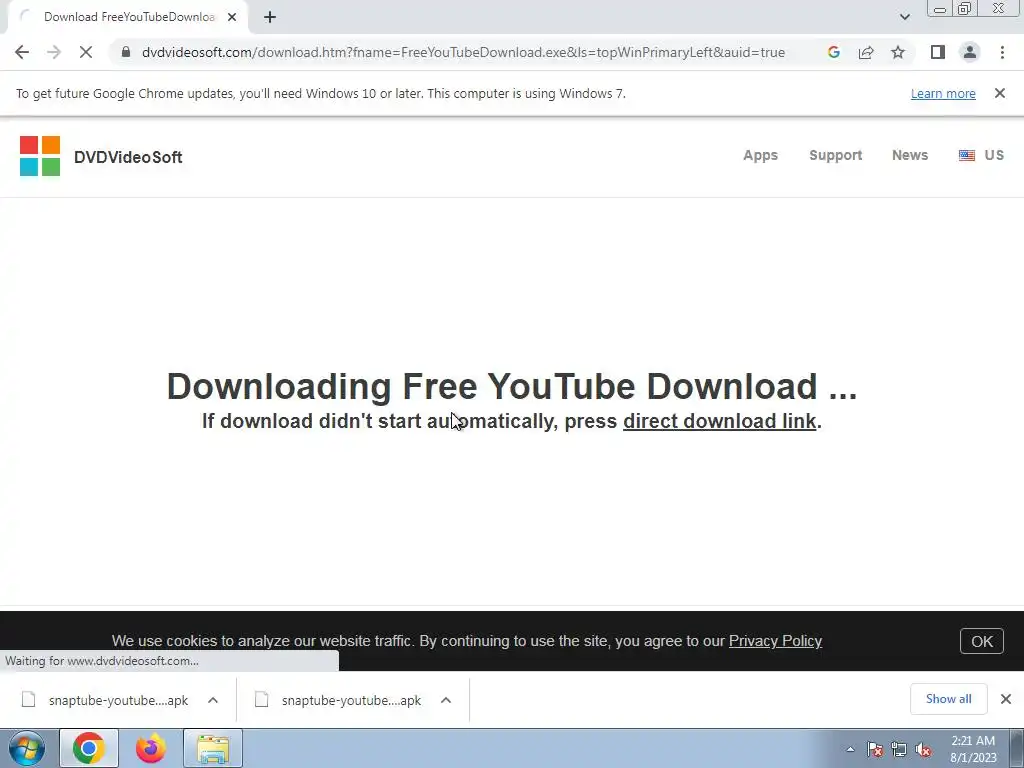1024x768 pixels.
Task: Open the Apps menu
Action: coord(760,155)
